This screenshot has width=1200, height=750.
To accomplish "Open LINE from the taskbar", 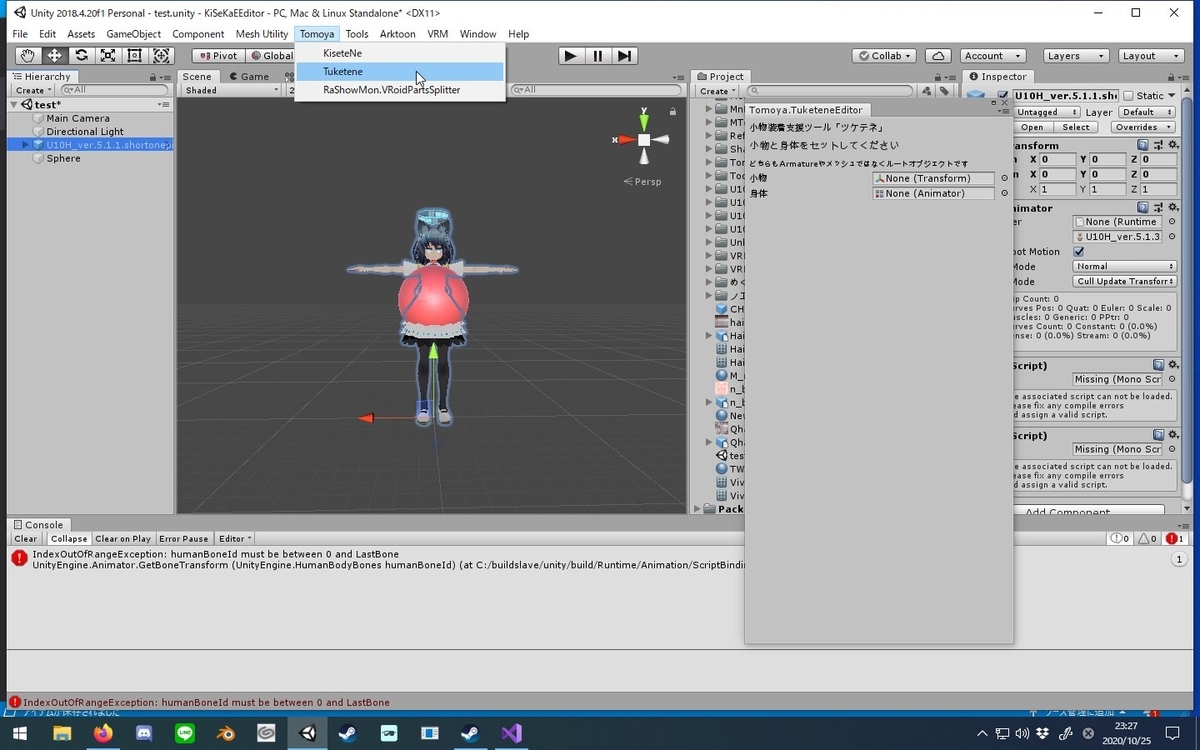I will (185, 733).
